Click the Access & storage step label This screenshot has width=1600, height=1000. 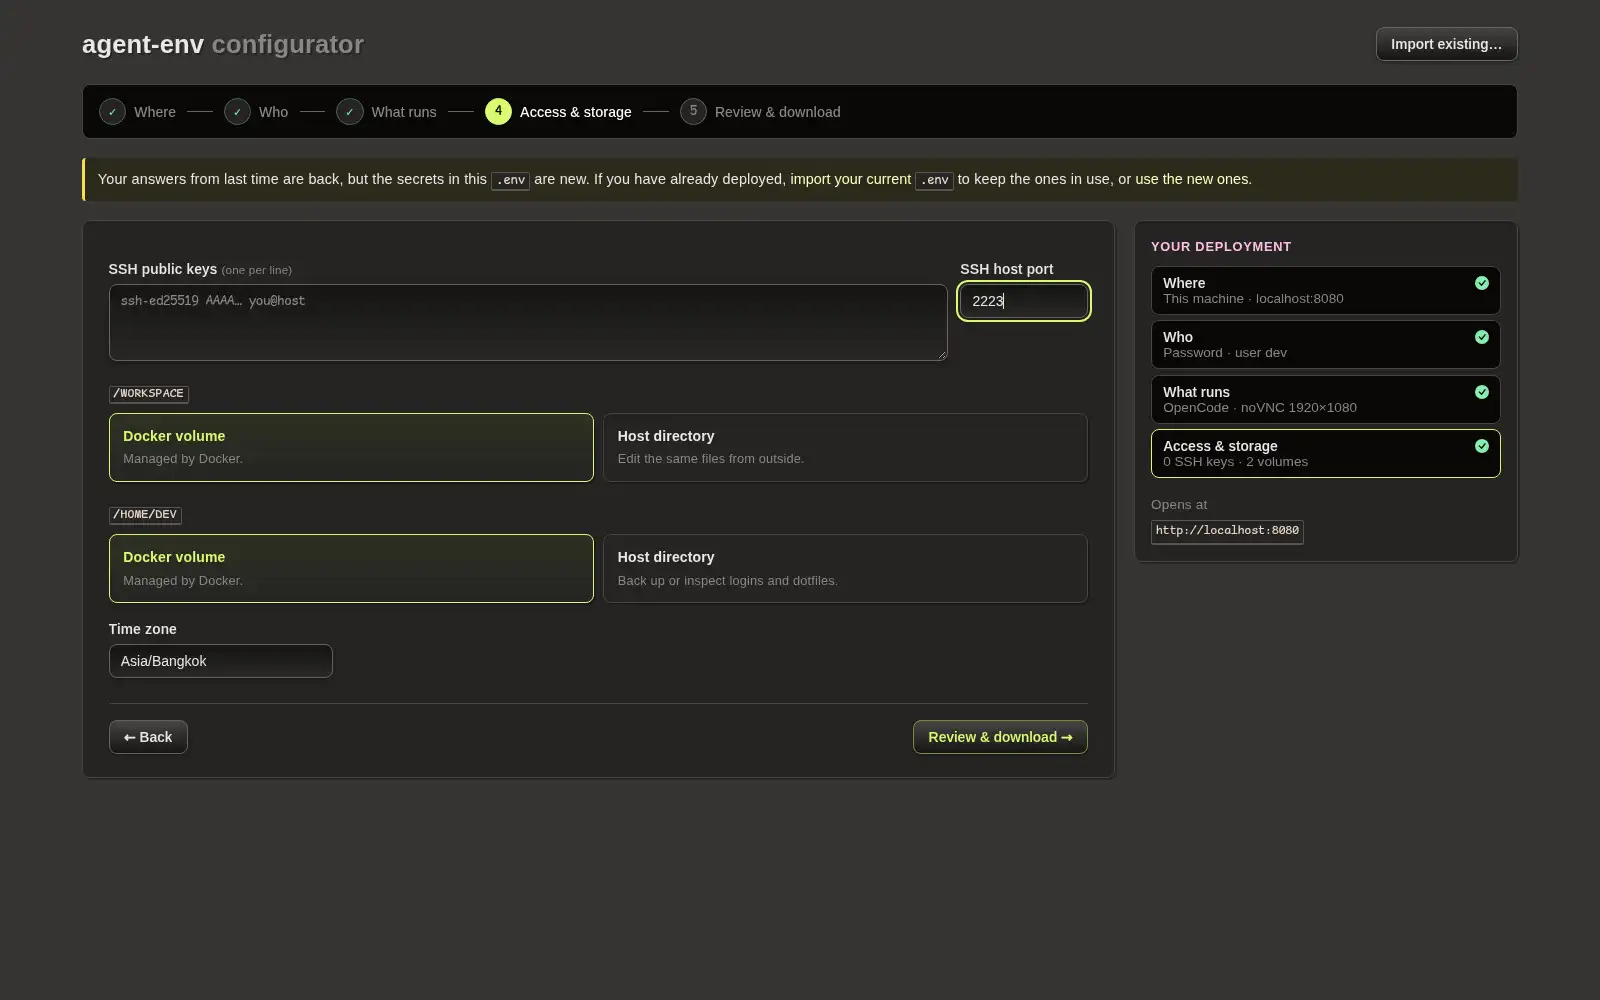pos(575,112)
